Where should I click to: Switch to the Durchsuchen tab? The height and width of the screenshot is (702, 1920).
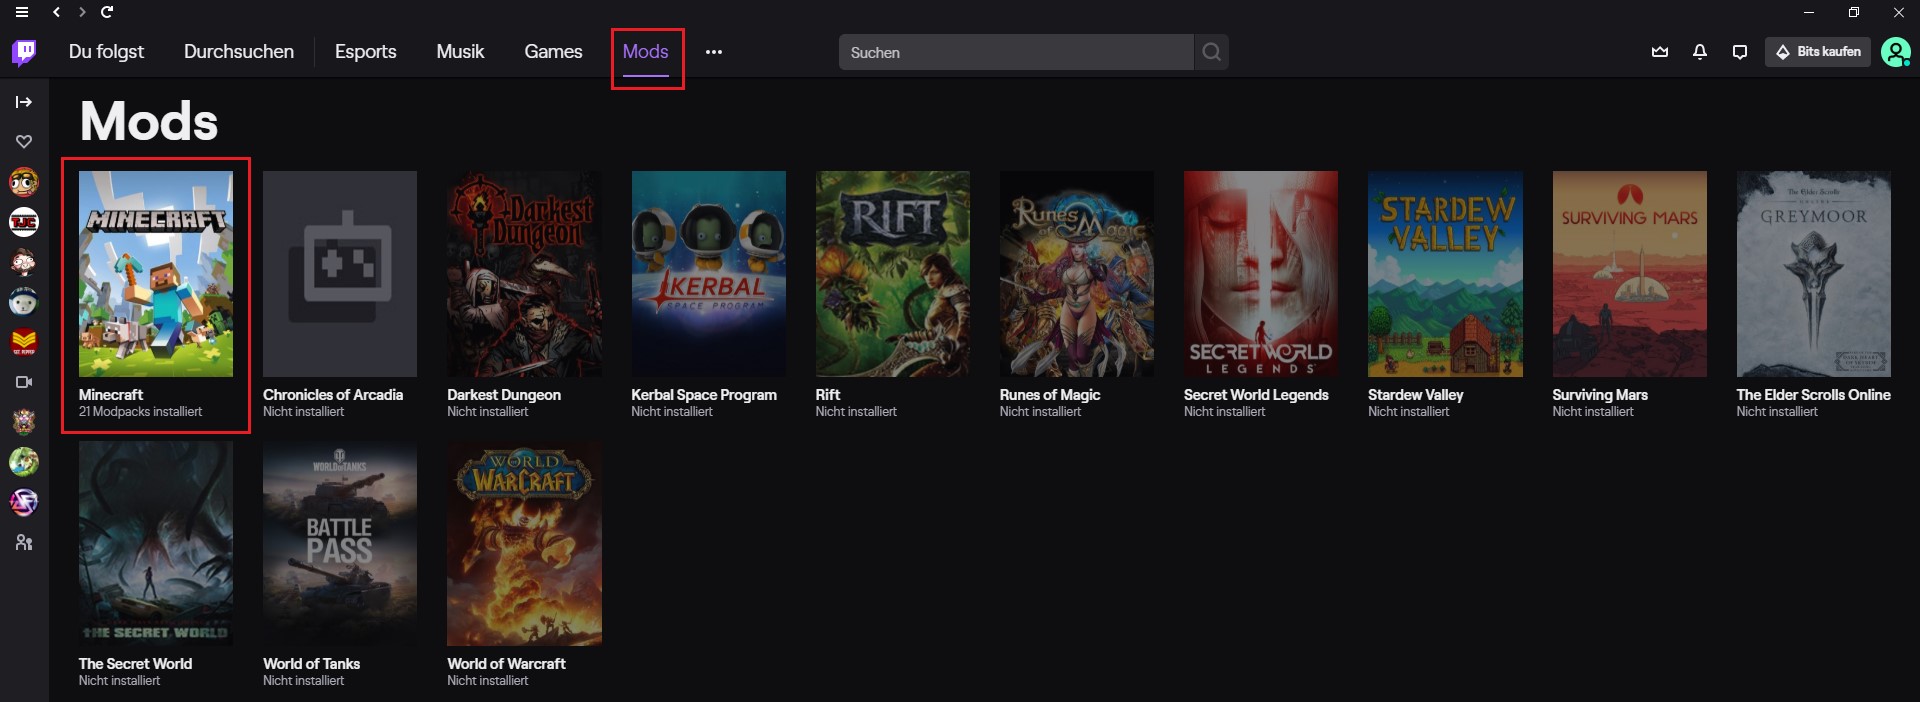(239, 52)
